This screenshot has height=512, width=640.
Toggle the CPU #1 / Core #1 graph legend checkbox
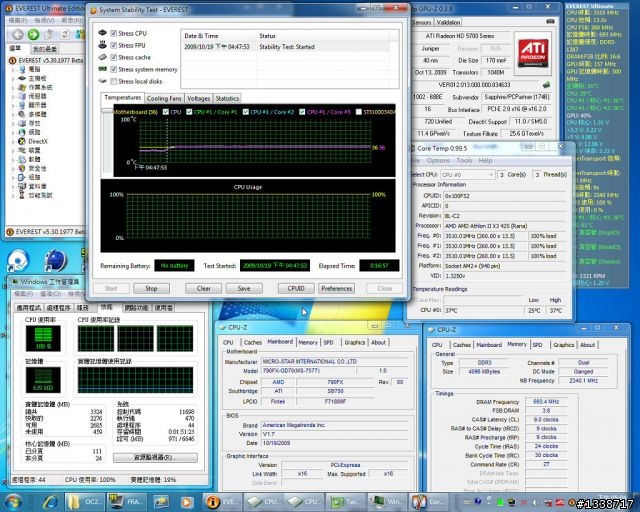(190, 112)
